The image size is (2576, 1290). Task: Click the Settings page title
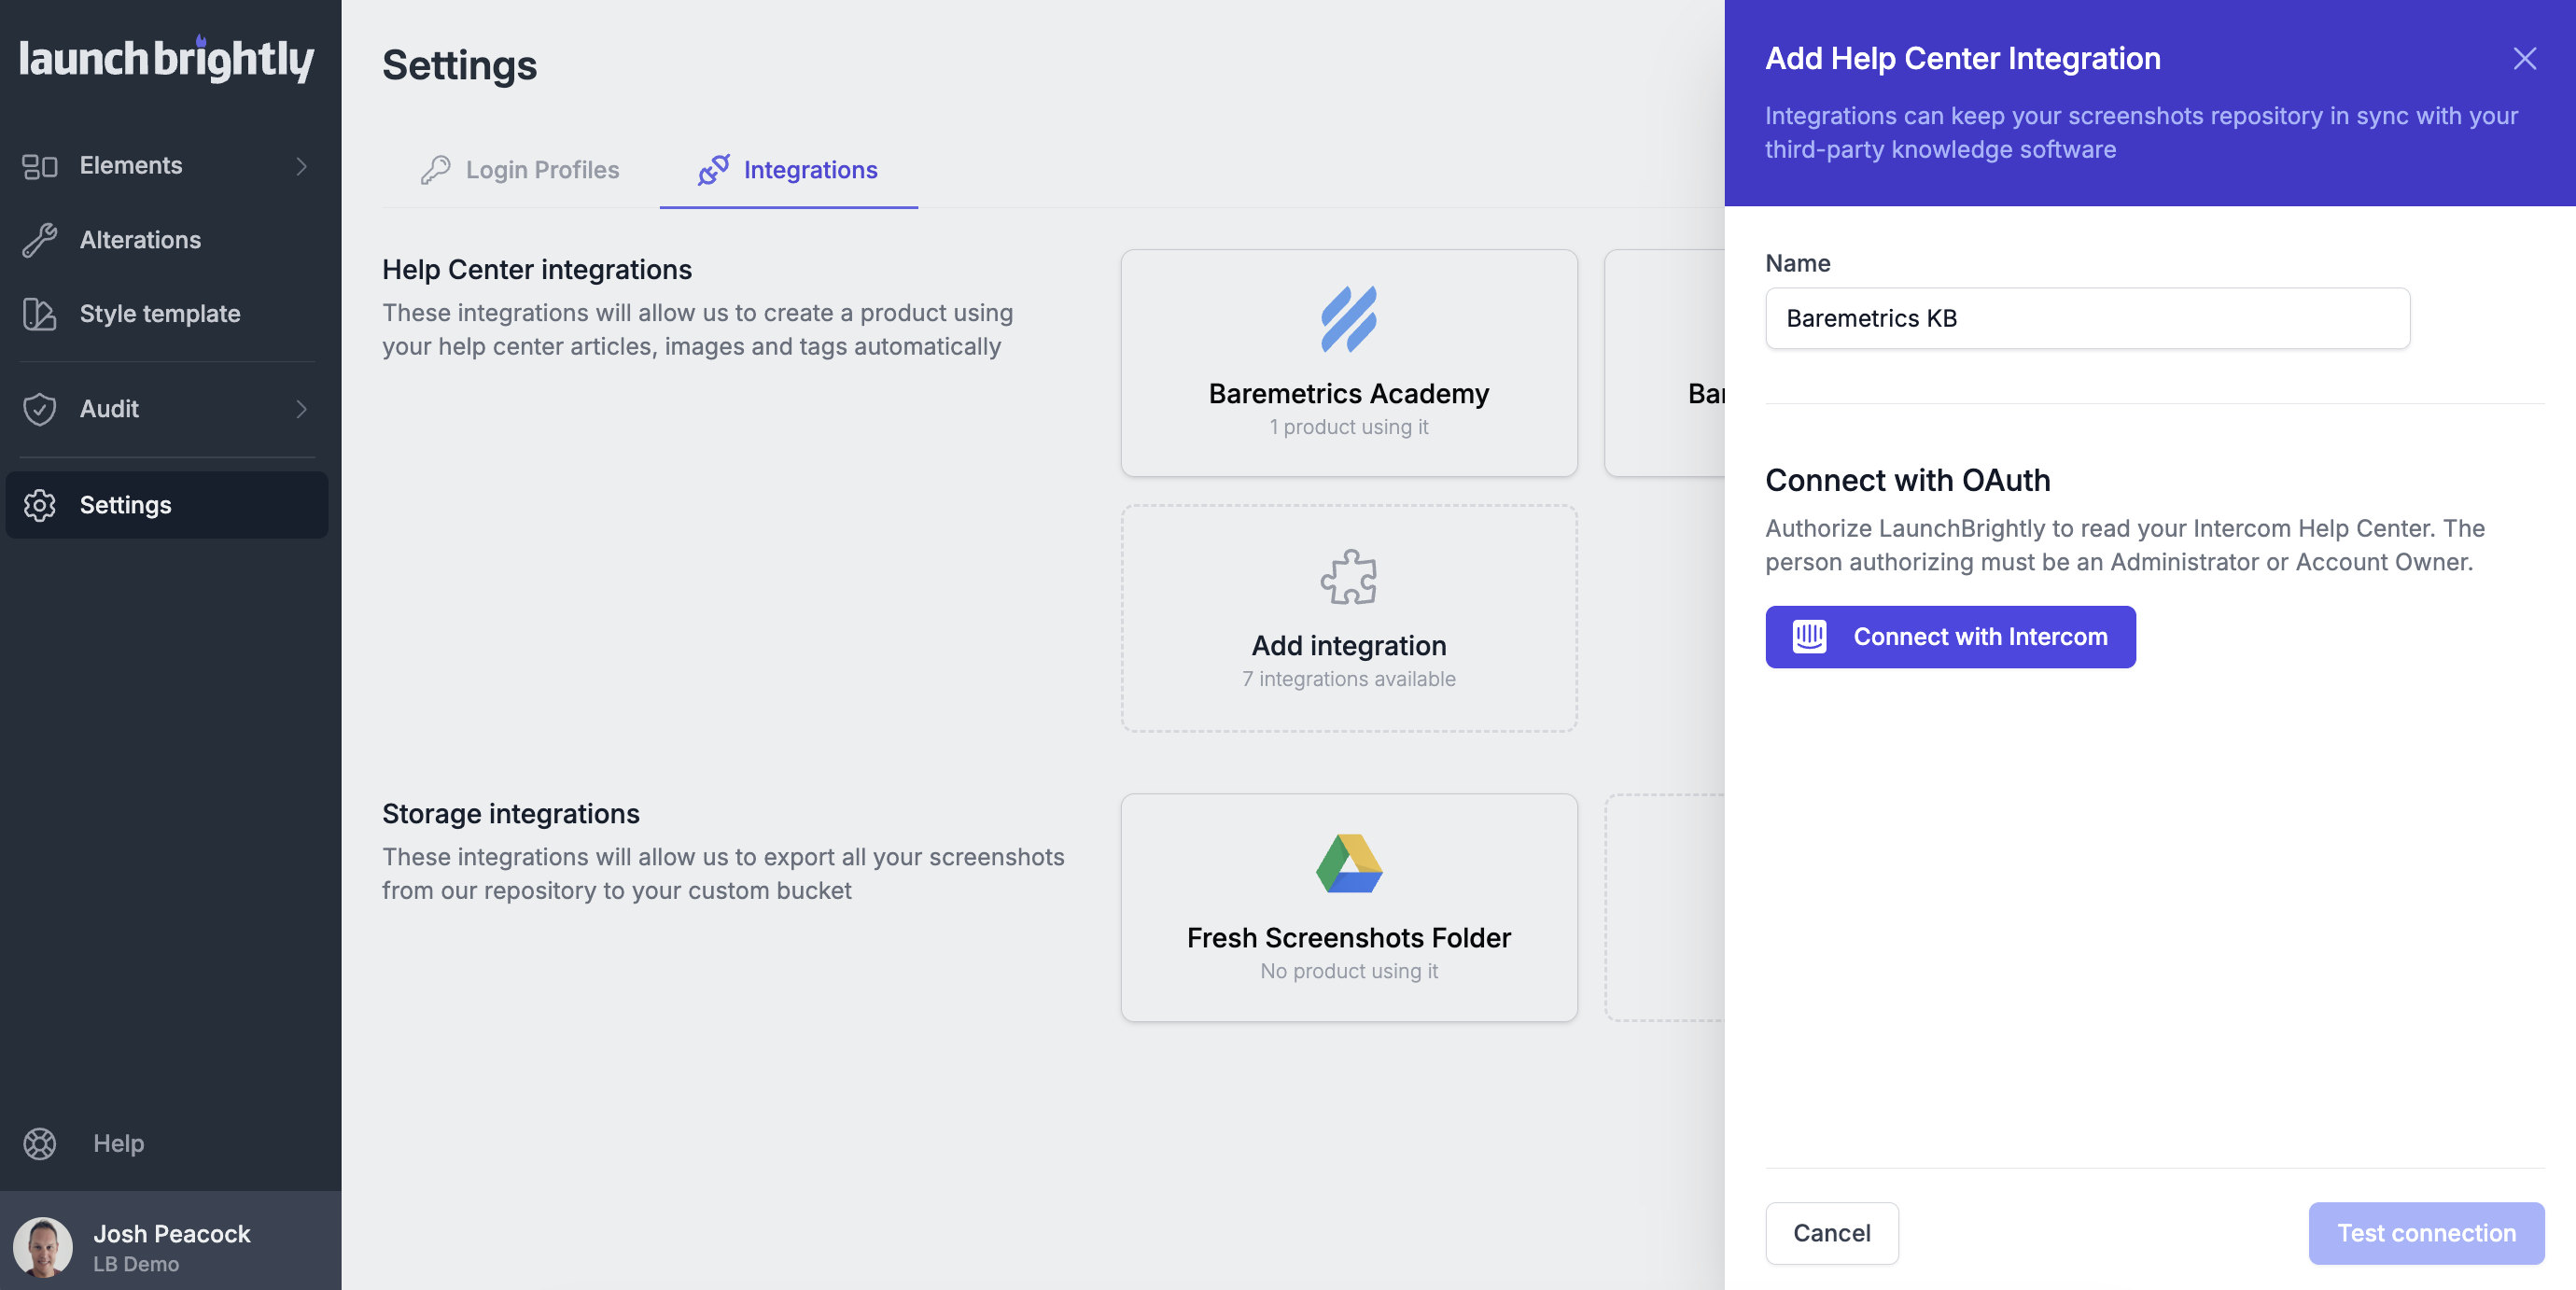pos(460,65)
